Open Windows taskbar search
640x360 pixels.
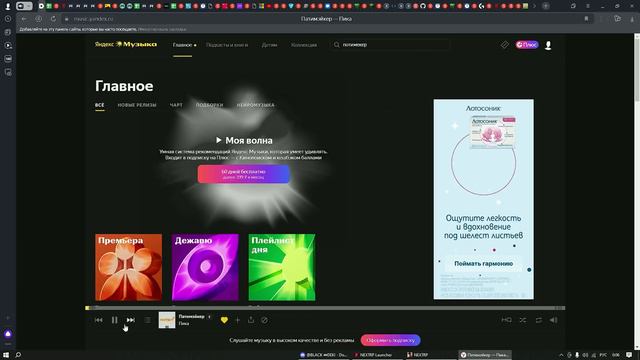point(18,355)
